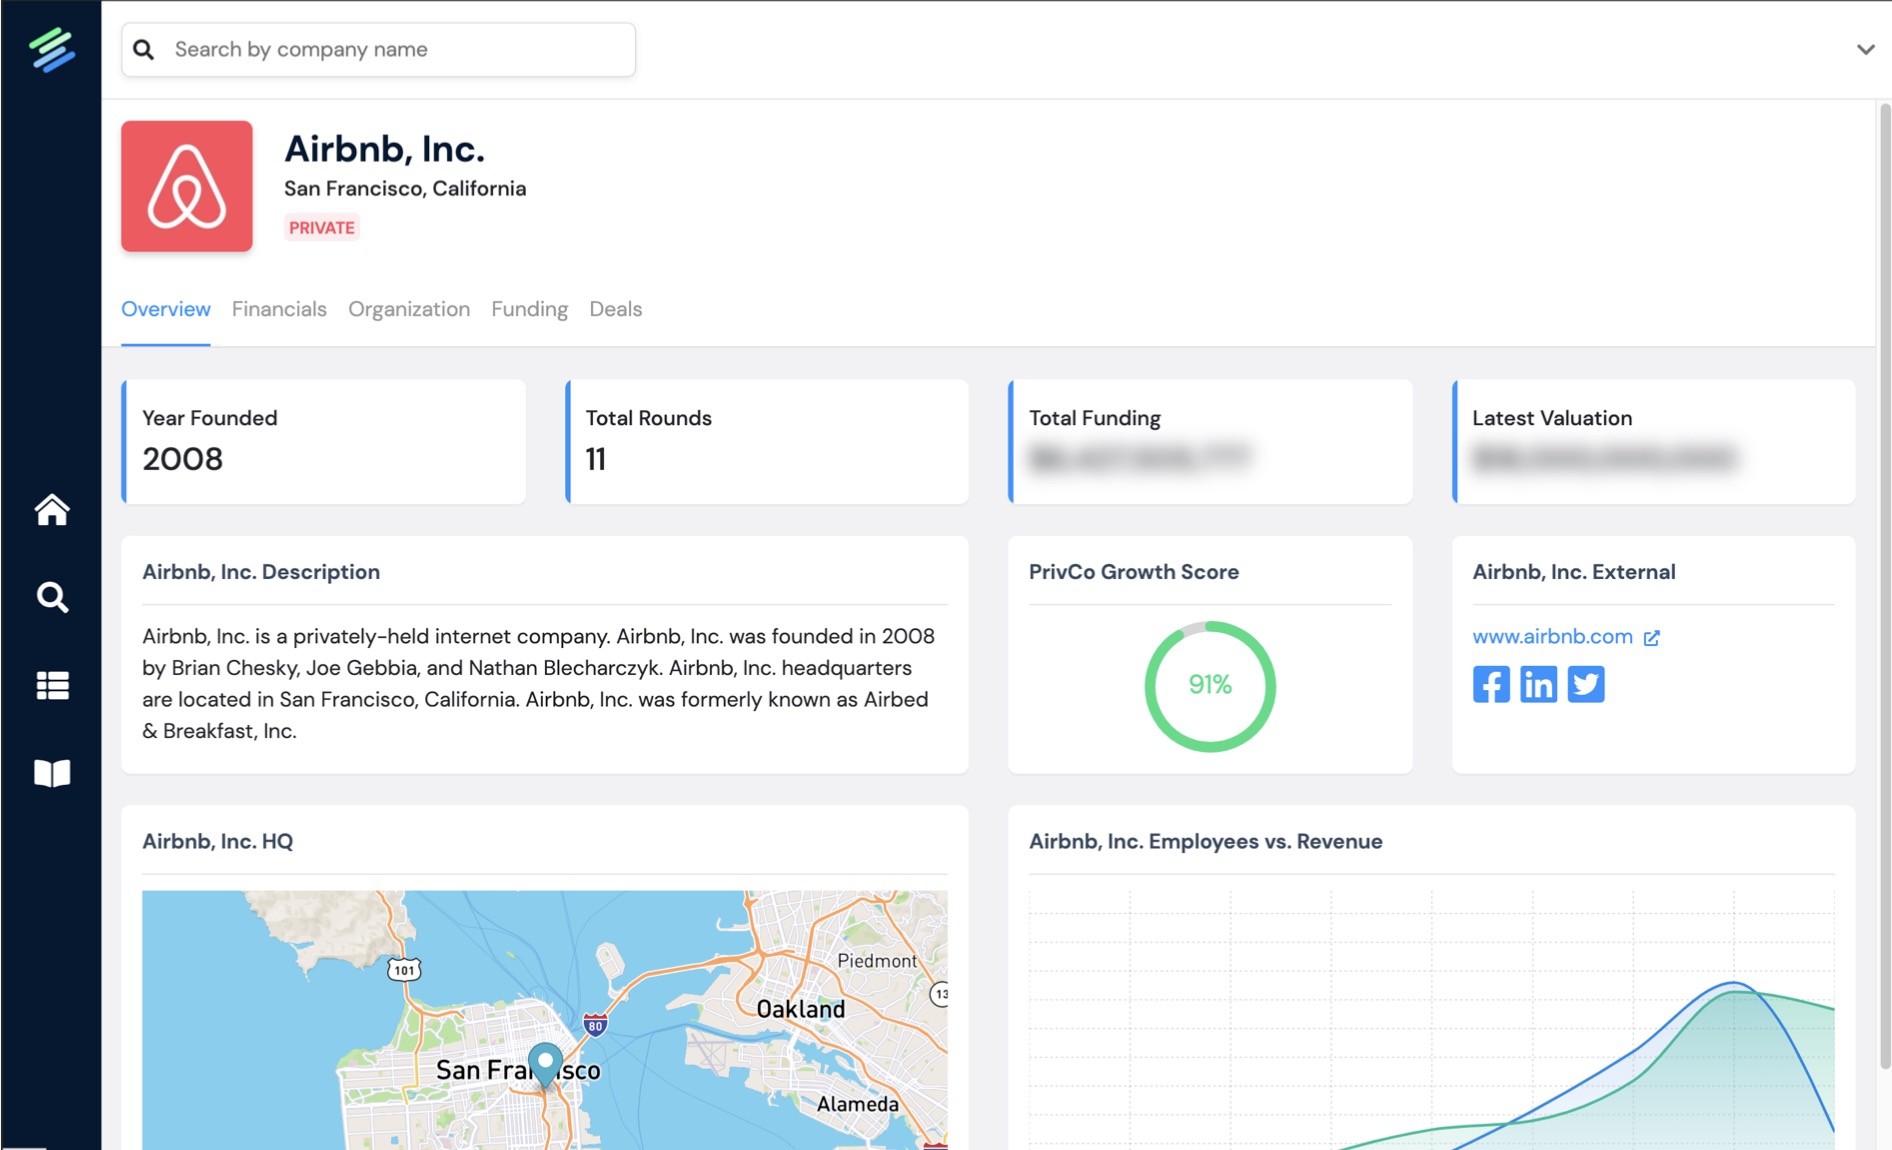Select the Funding tab

529,309
